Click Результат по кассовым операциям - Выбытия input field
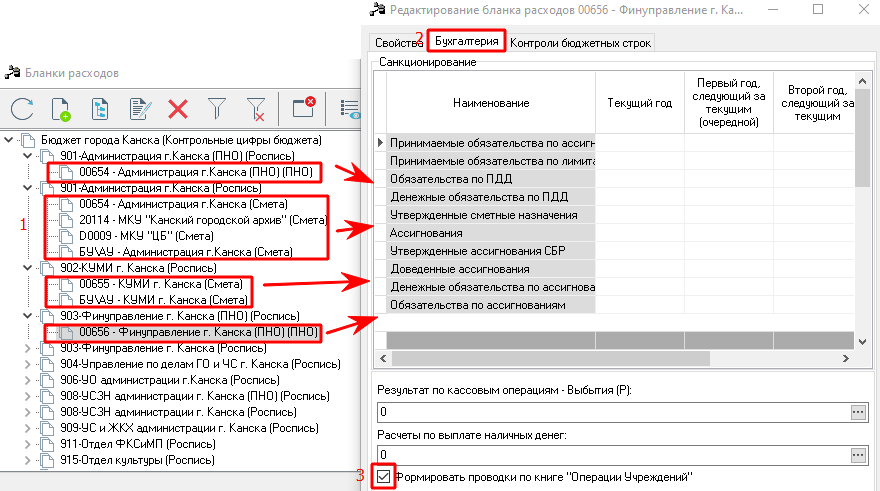Image resolution: width=880 pixels, height=491 pixels. (614, 412)
